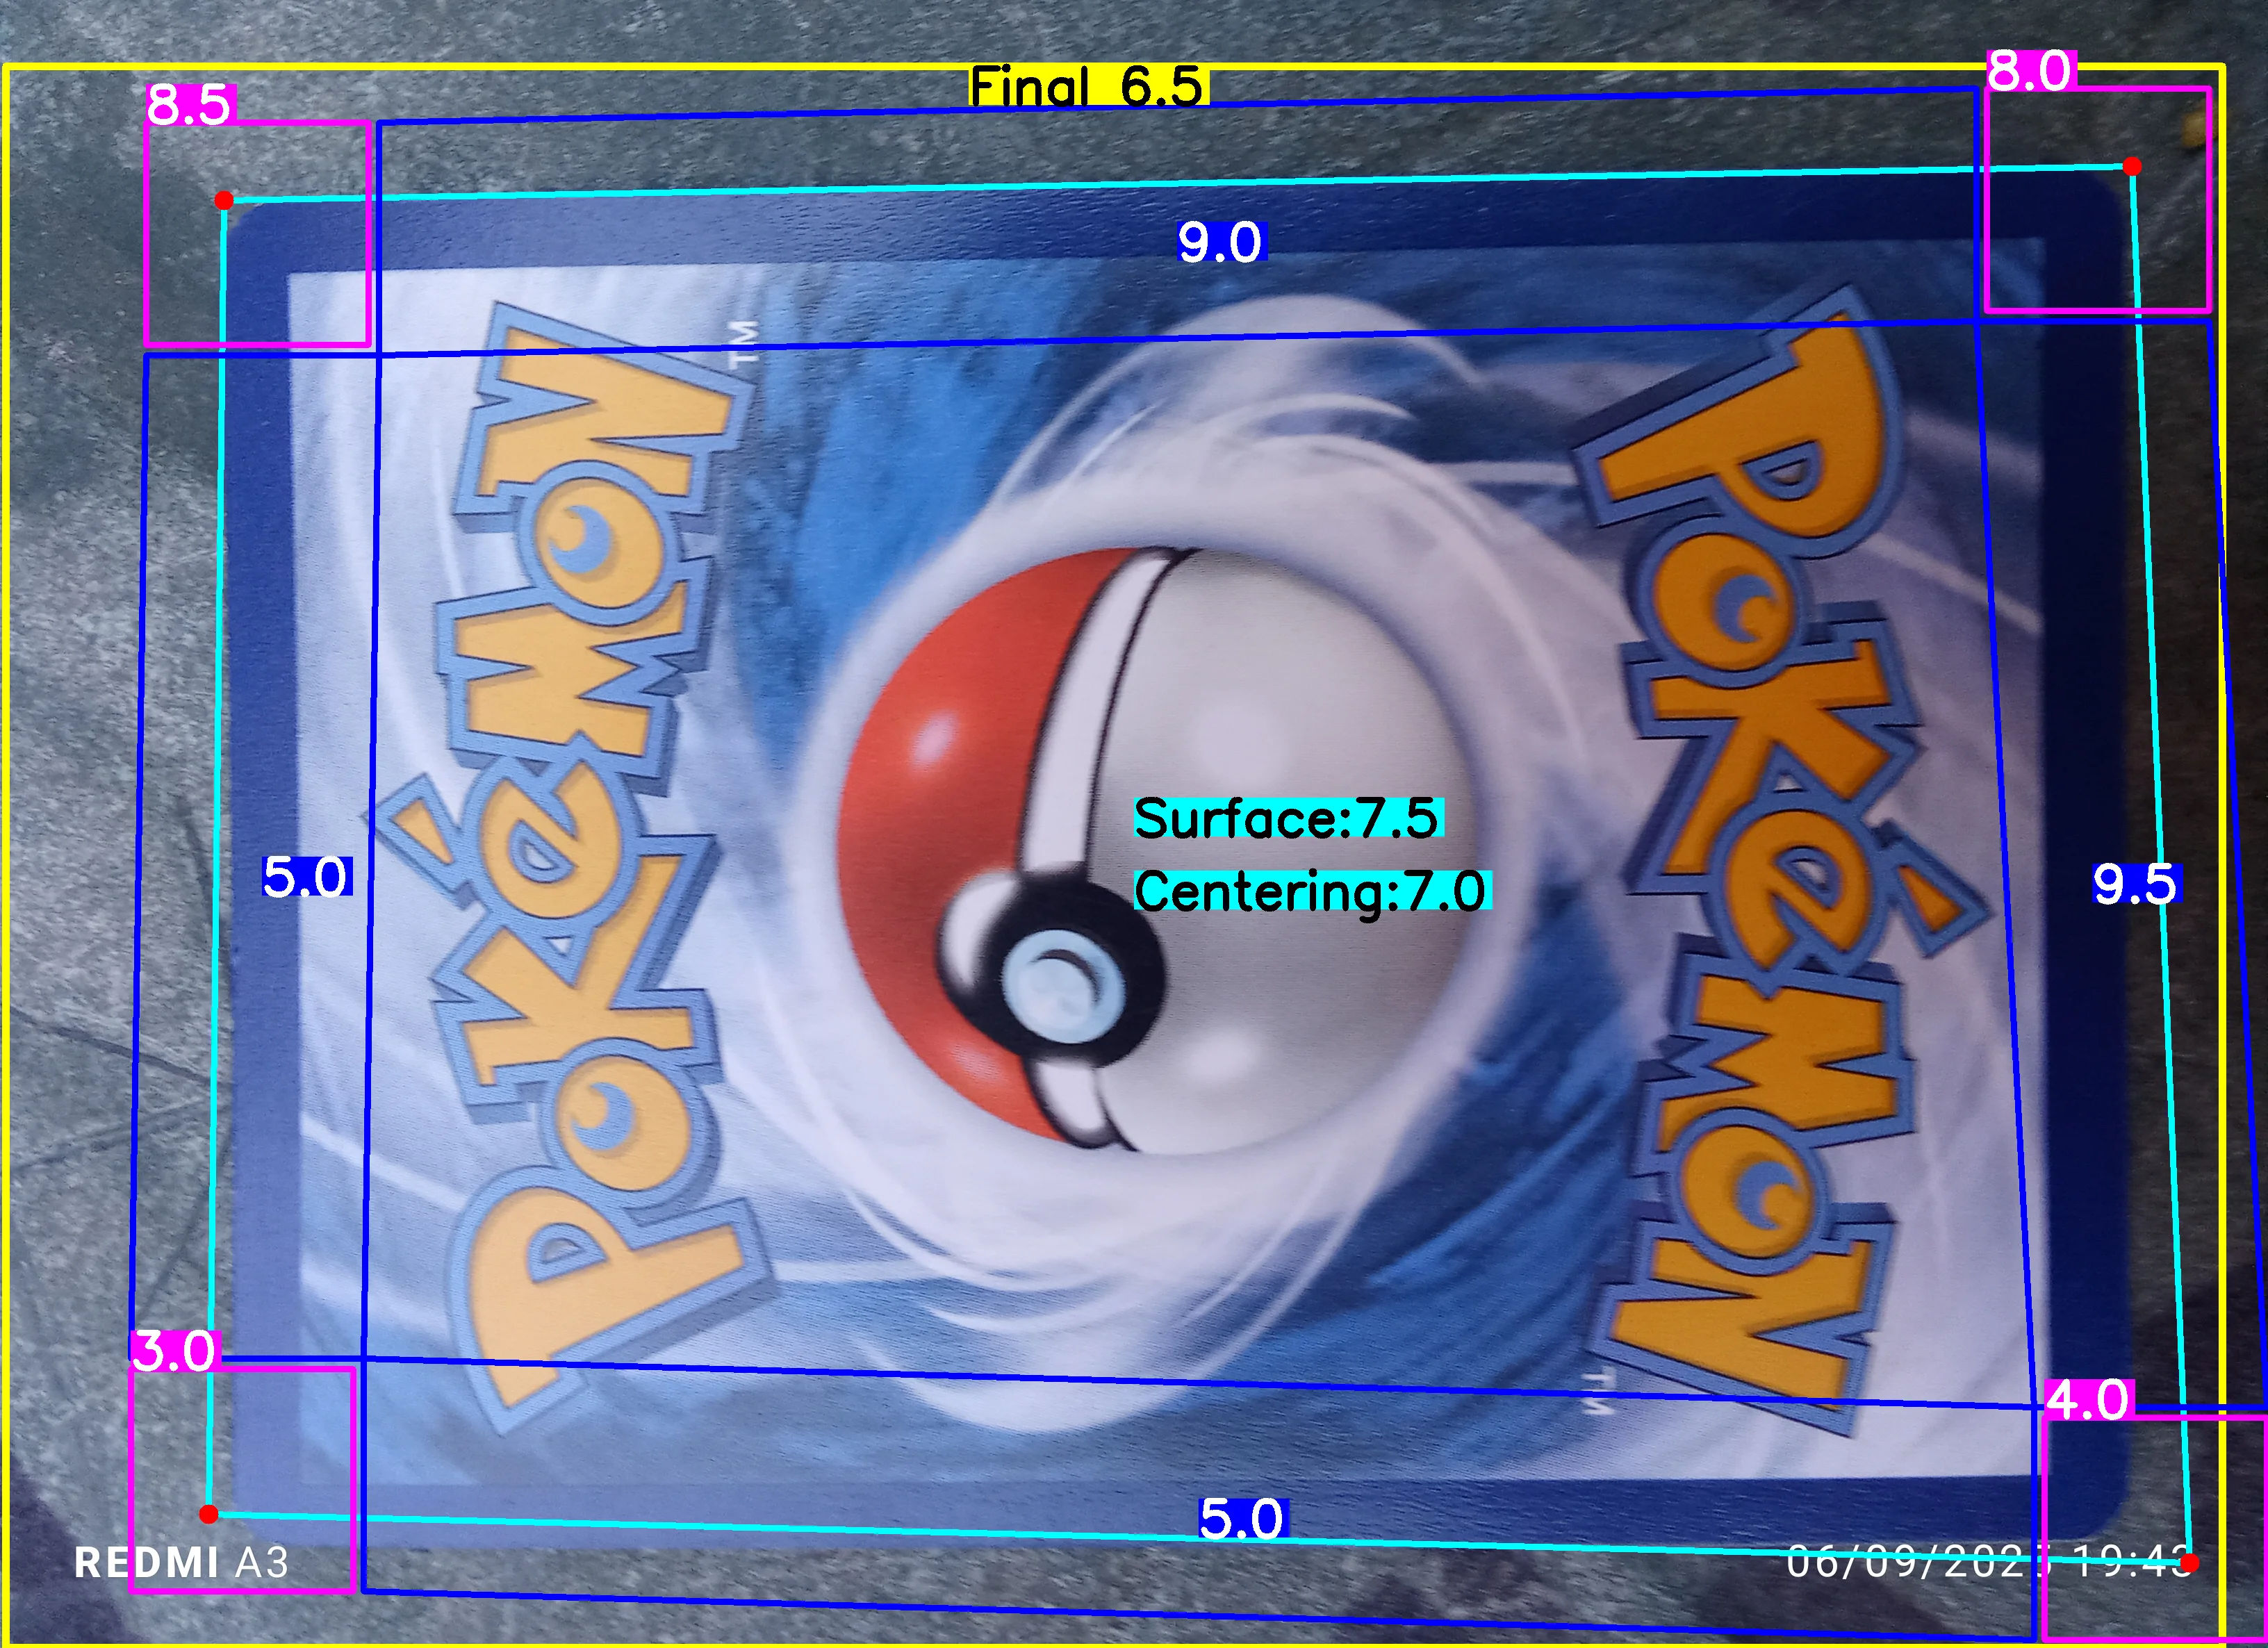The width and height of the screenshot is (2268, 1648).
Task: Click the Final 6.5 grade label
Action: [1088, 86]
